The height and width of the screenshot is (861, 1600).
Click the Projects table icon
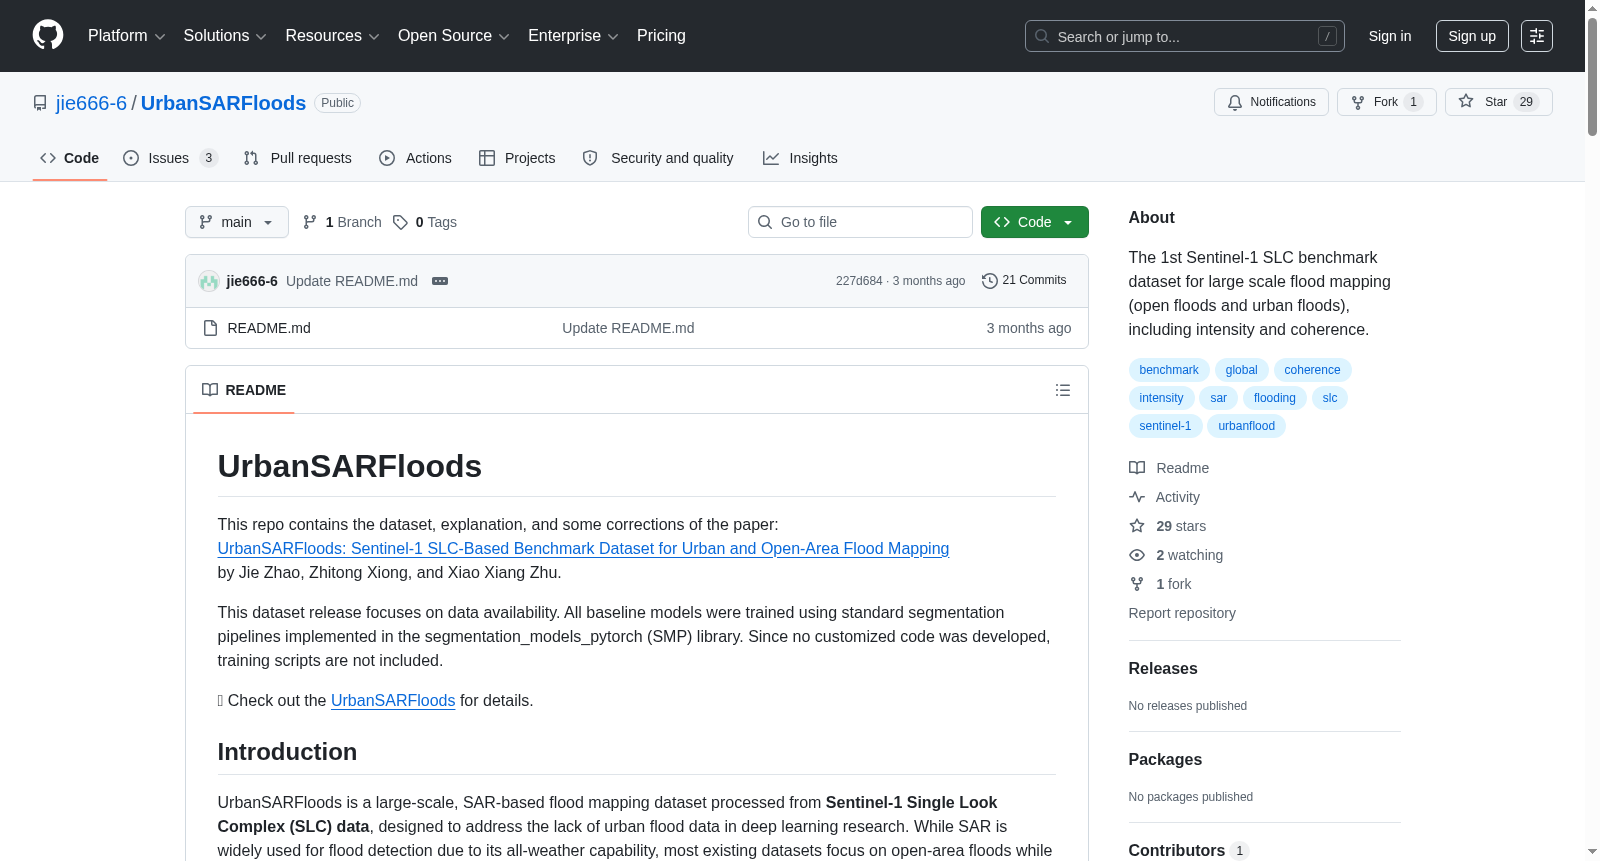(487, 158)
